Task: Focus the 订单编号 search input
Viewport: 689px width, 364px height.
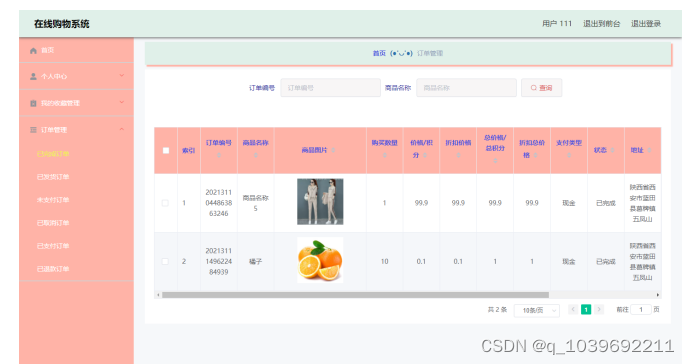Action: tap(330, 88)
